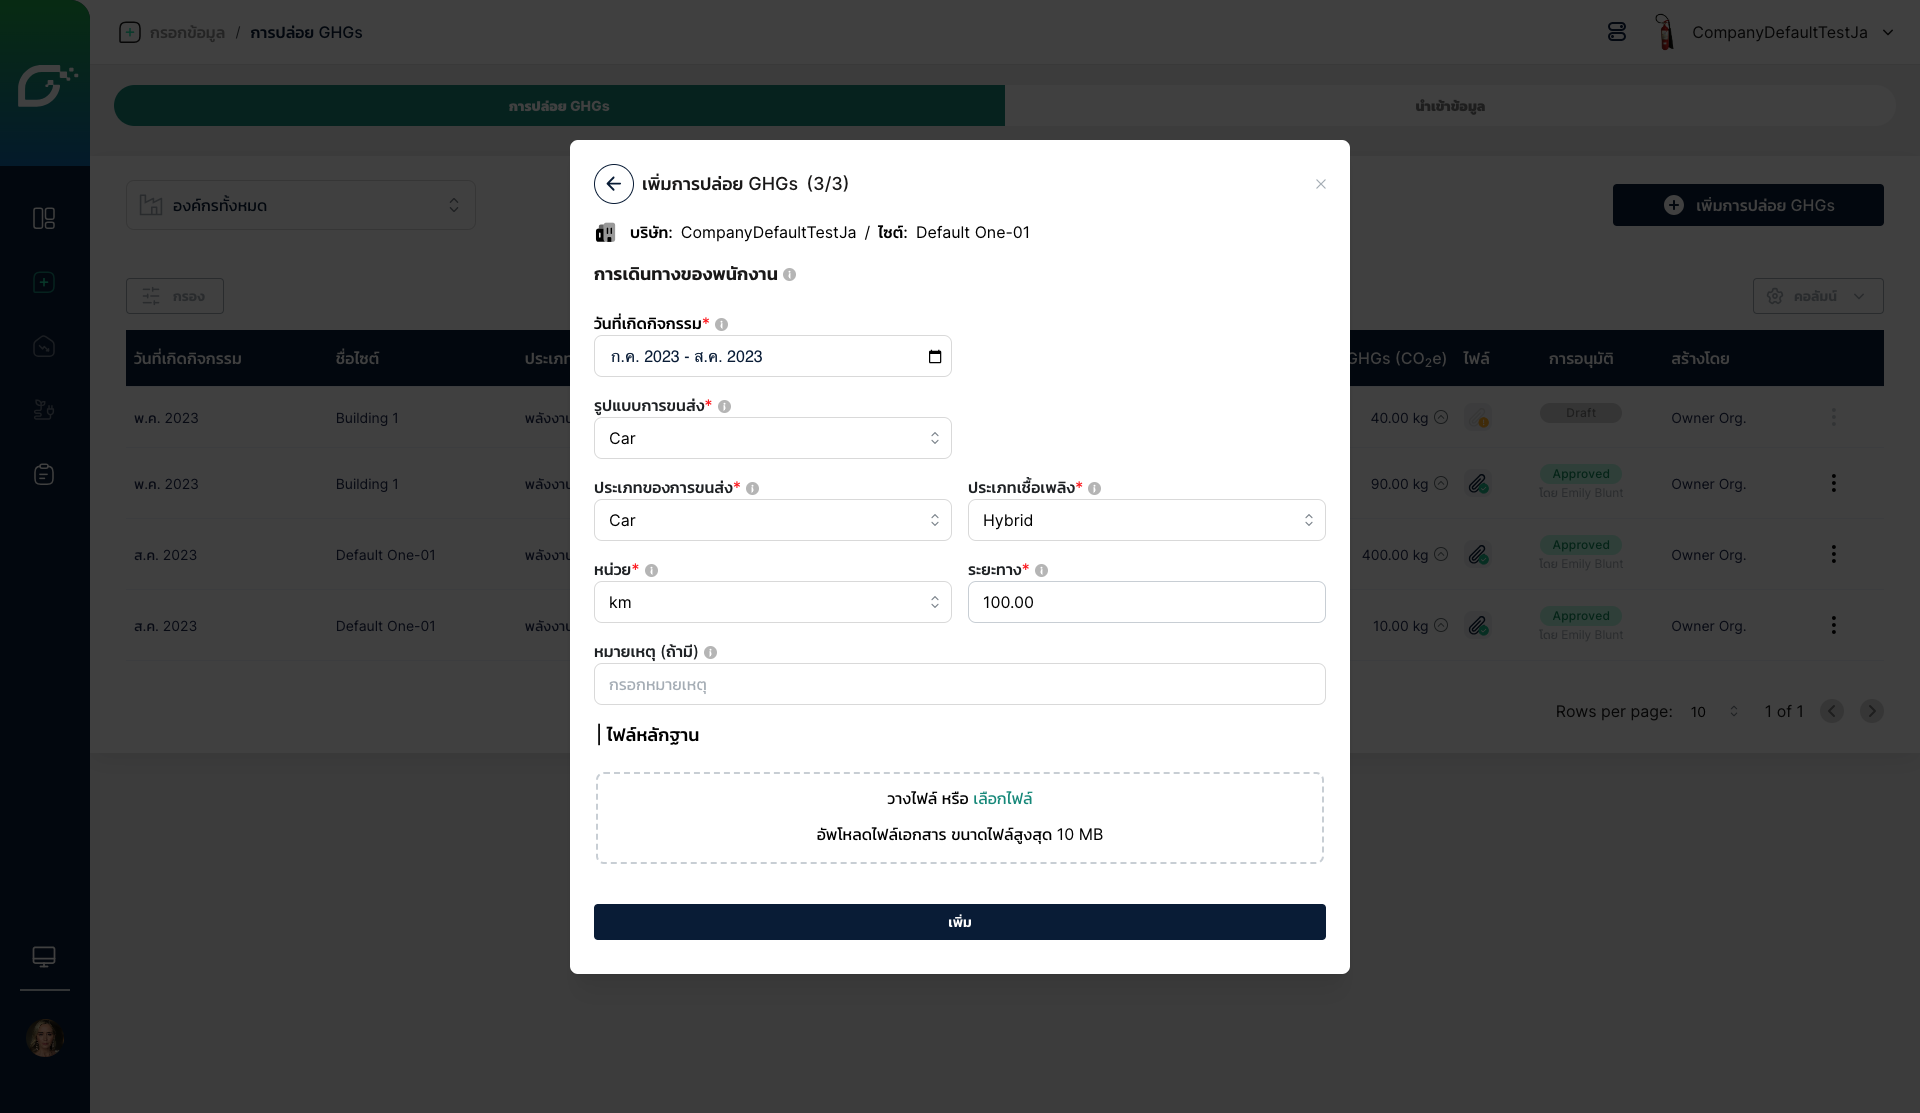Click attachment icon on 90.00 kg row
The image size is (1920, 1113).
(x=1478, y=484)
